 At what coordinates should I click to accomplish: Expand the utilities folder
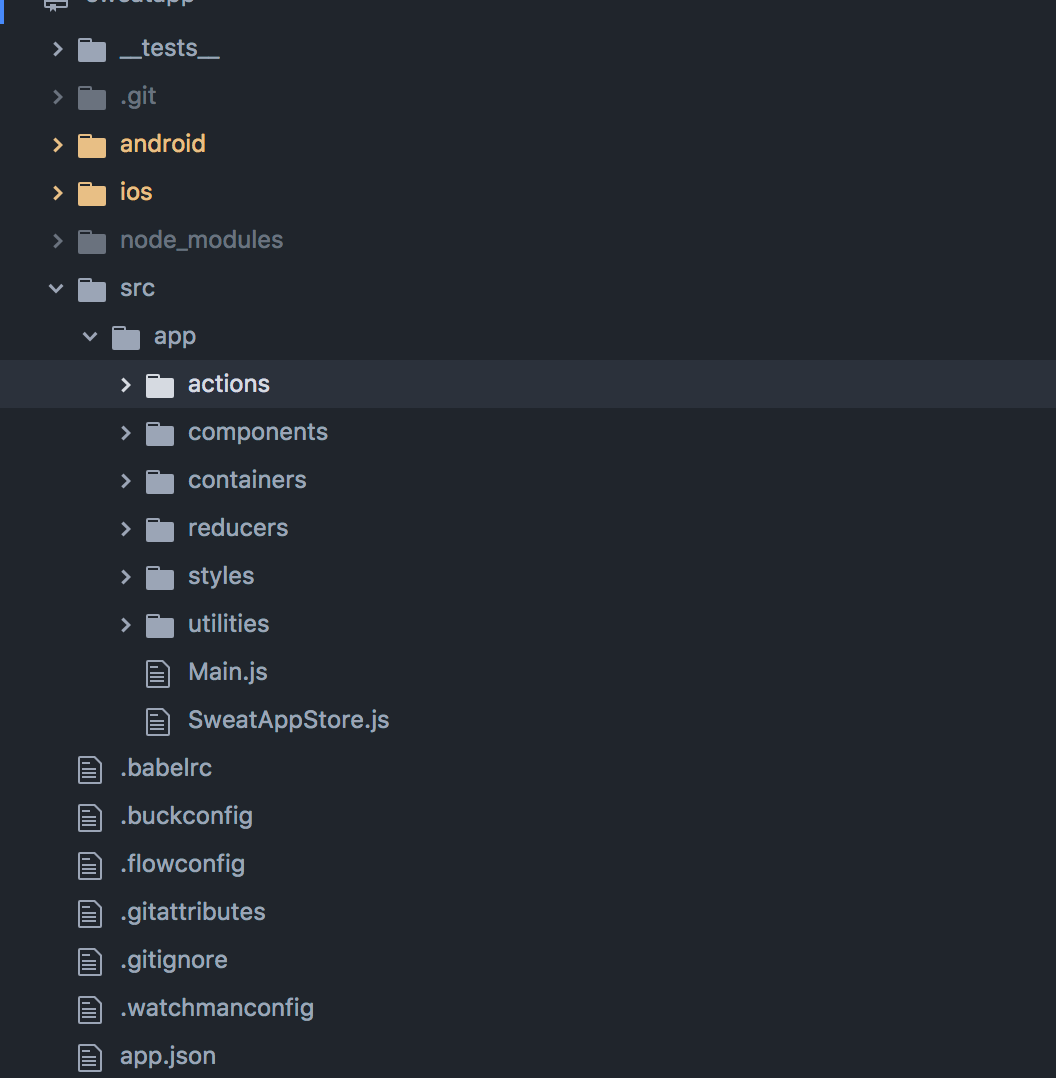tap(124, 624)
